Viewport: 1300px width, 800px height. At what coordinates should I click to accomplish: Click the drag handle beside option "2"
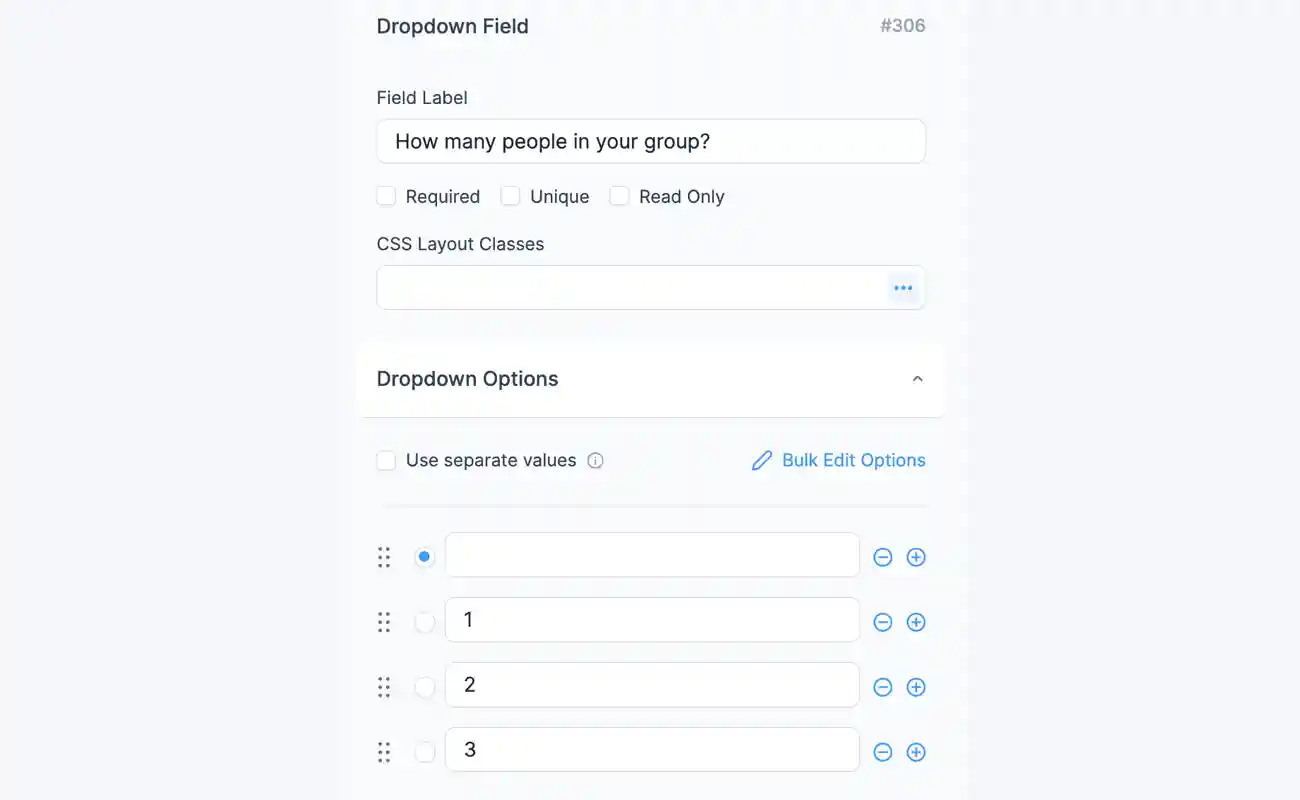coord(384,686)
